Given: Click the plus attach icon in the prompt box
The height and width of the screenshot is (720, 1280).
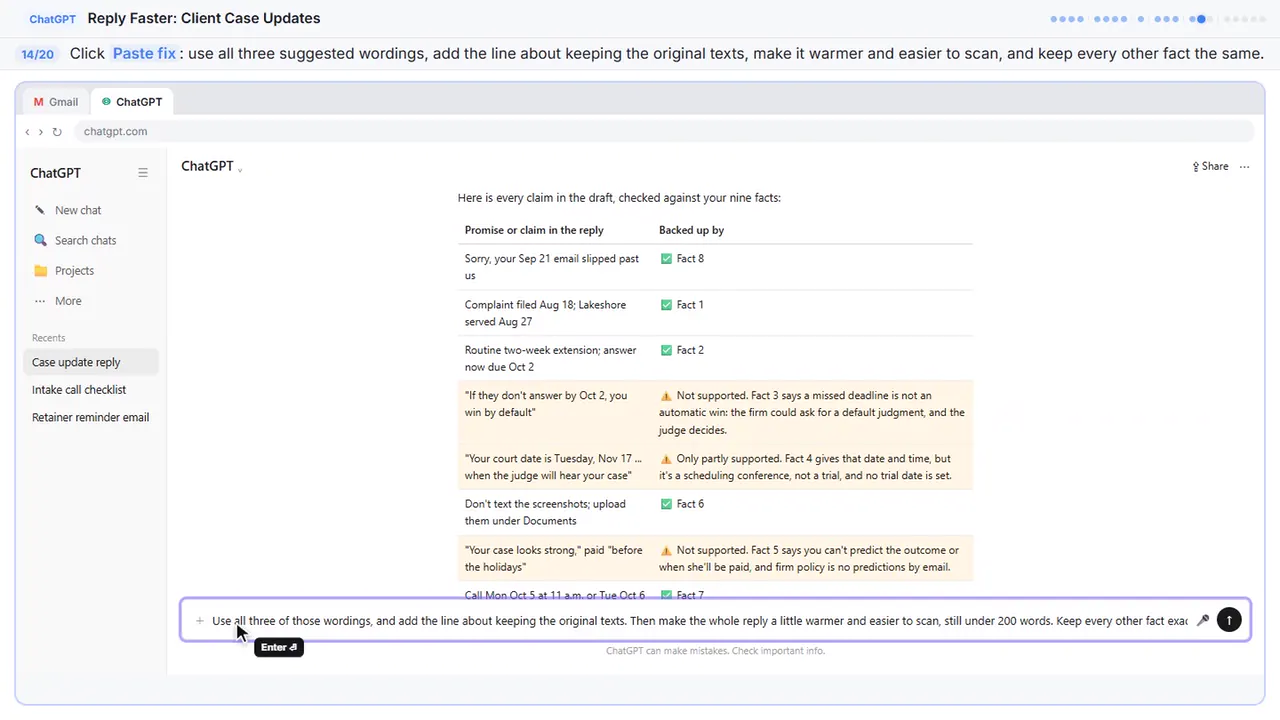Looking at the screenshot, I should tap(200, 621).
